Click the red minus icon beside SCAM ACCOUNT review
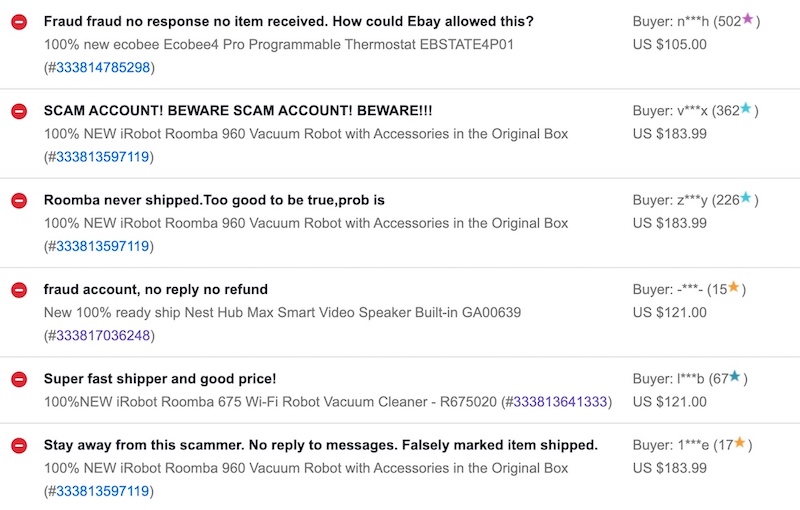 [x=18, y=111]
